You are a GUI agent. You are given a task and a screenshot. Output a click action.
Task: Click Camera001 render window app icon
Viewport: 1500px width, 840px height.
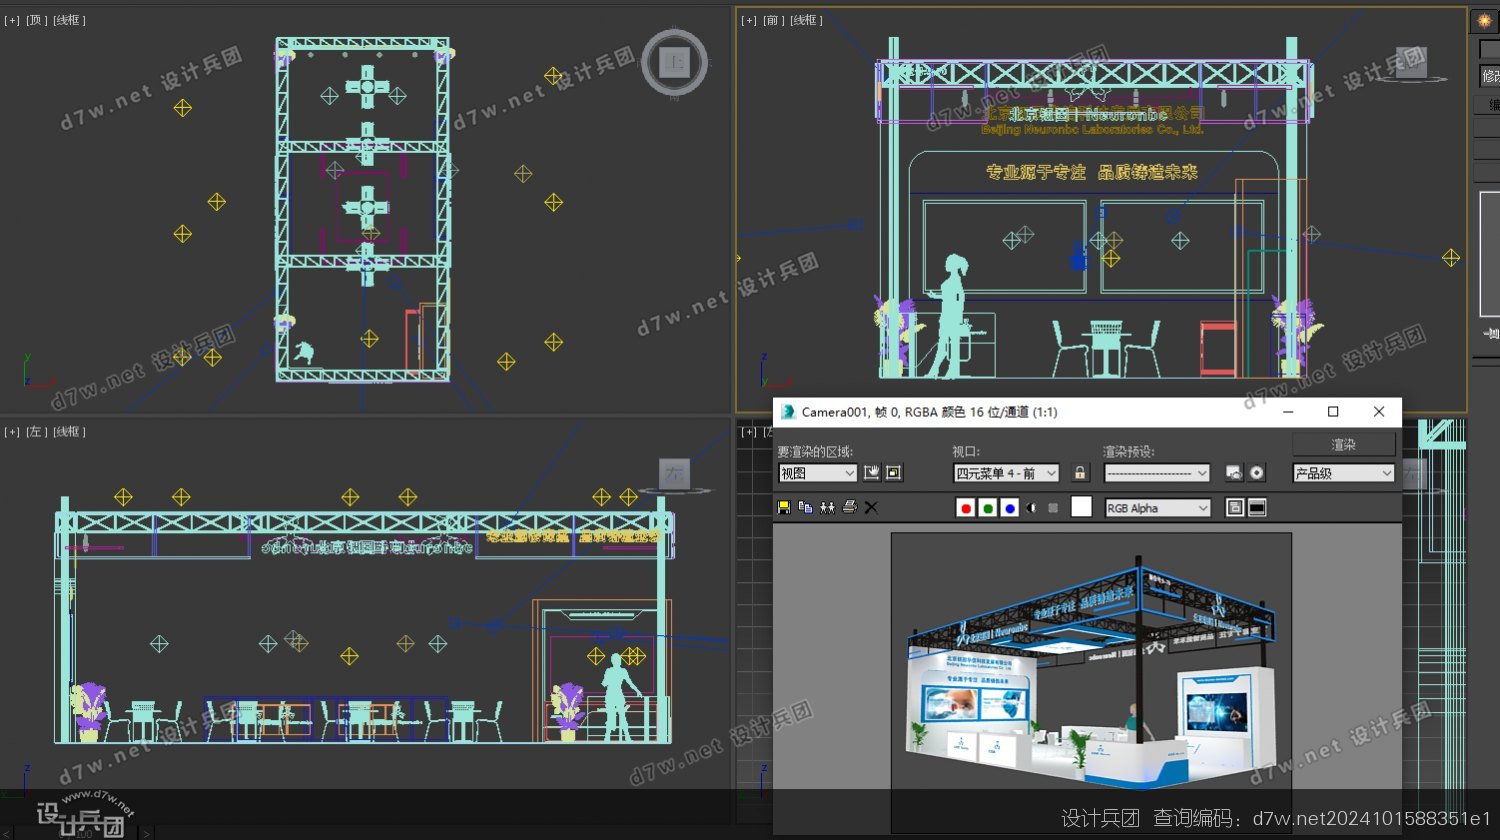787,412
